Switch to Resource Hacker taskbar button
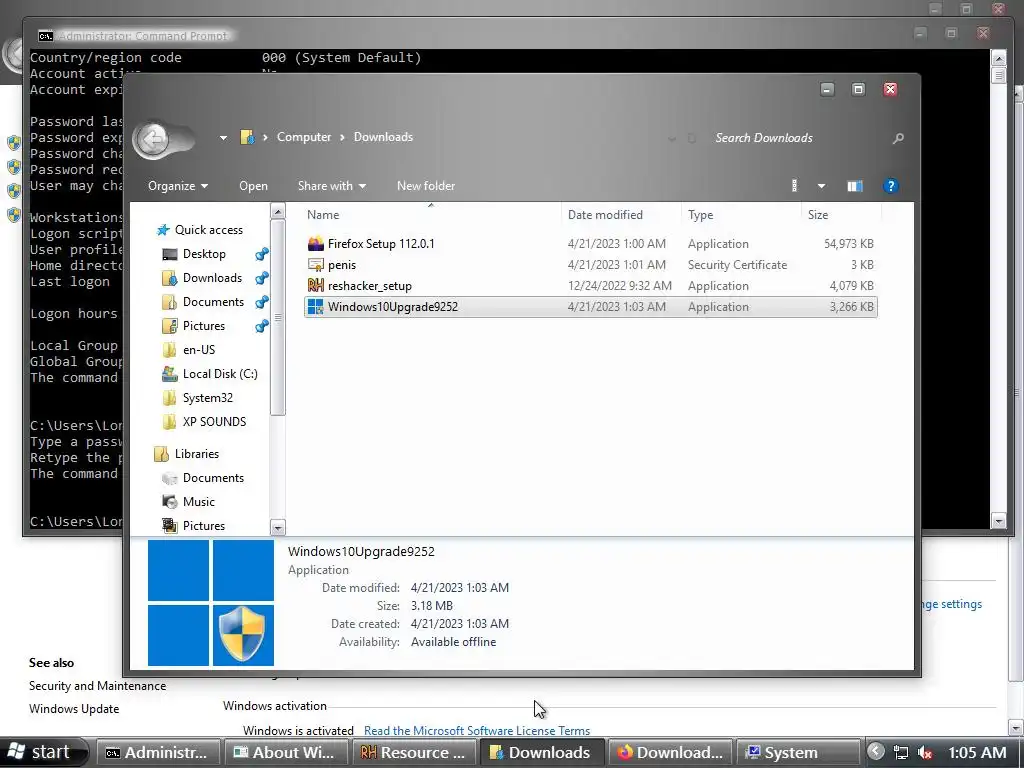 coord(413,753)
